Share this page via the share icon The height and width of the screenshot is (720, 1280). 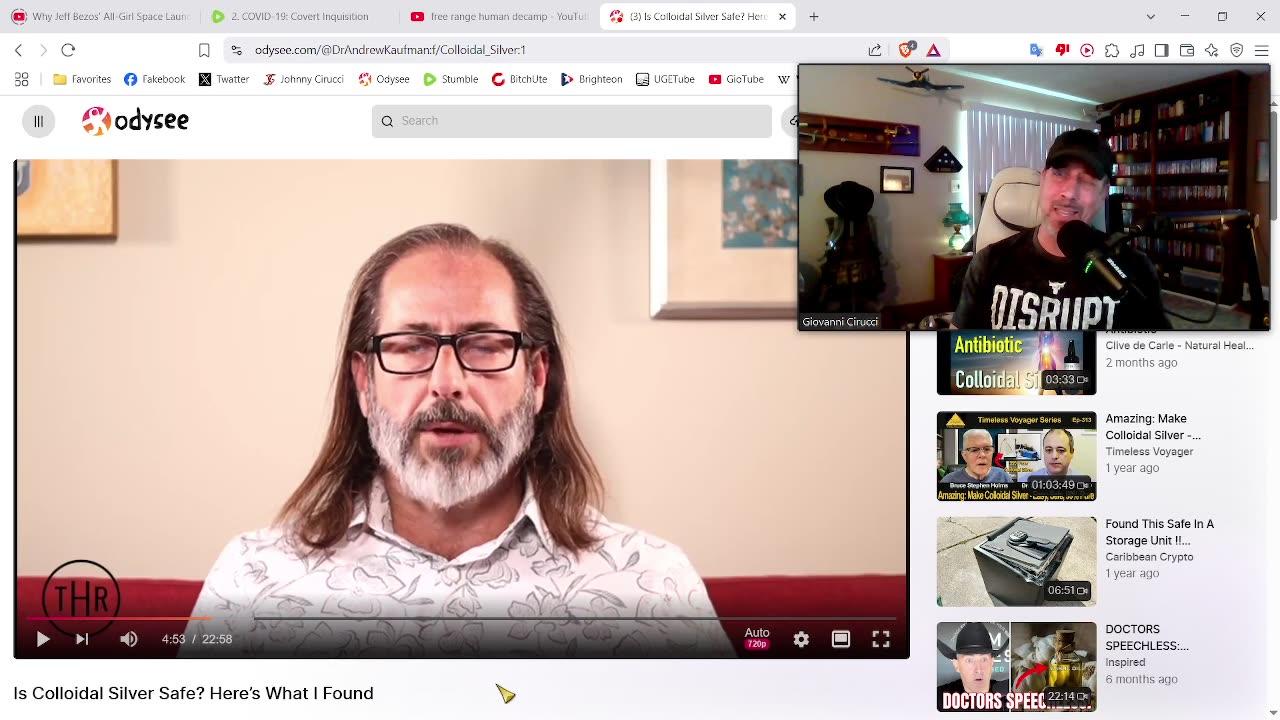pyautogui.click(x=875, y=50)
